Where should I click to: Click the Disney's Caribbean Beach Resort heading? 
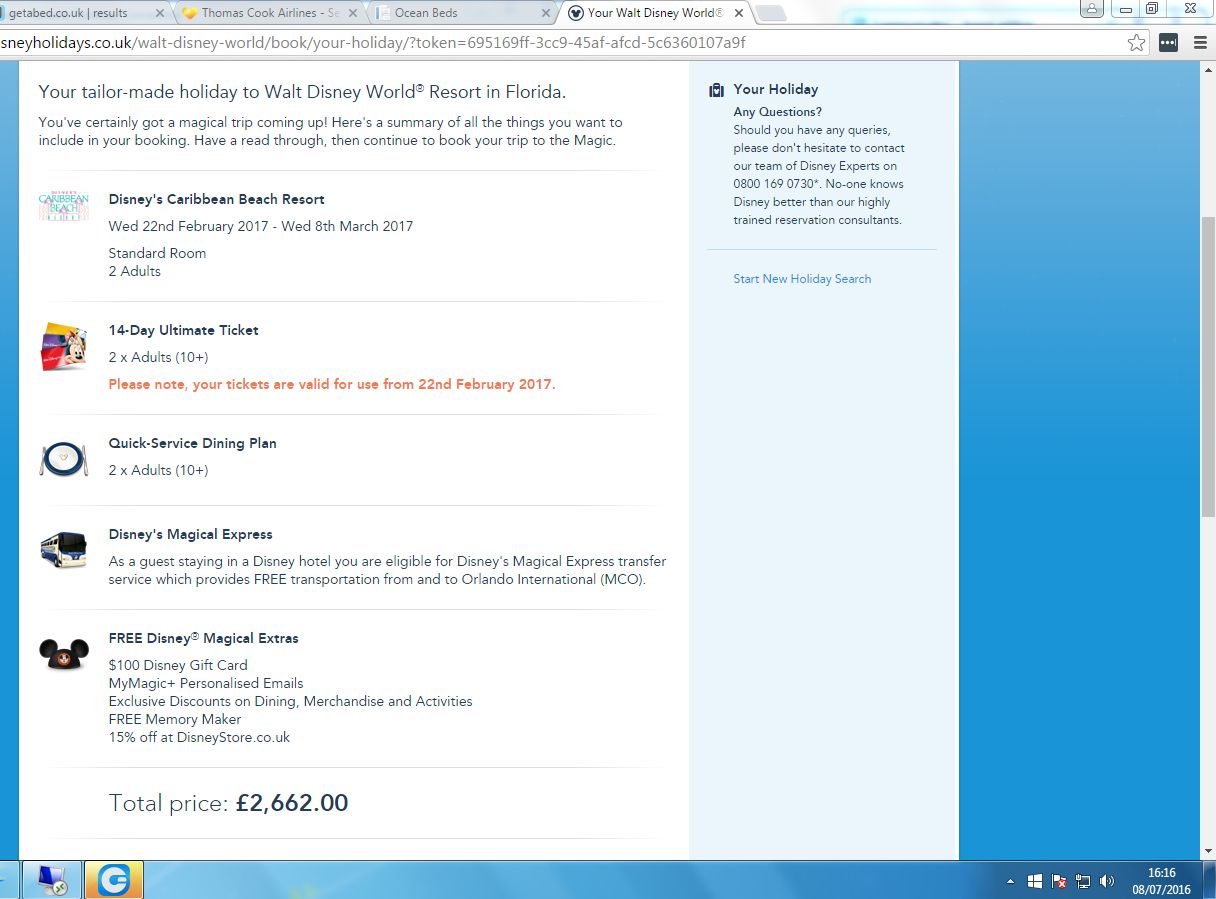tap(216, 199)
